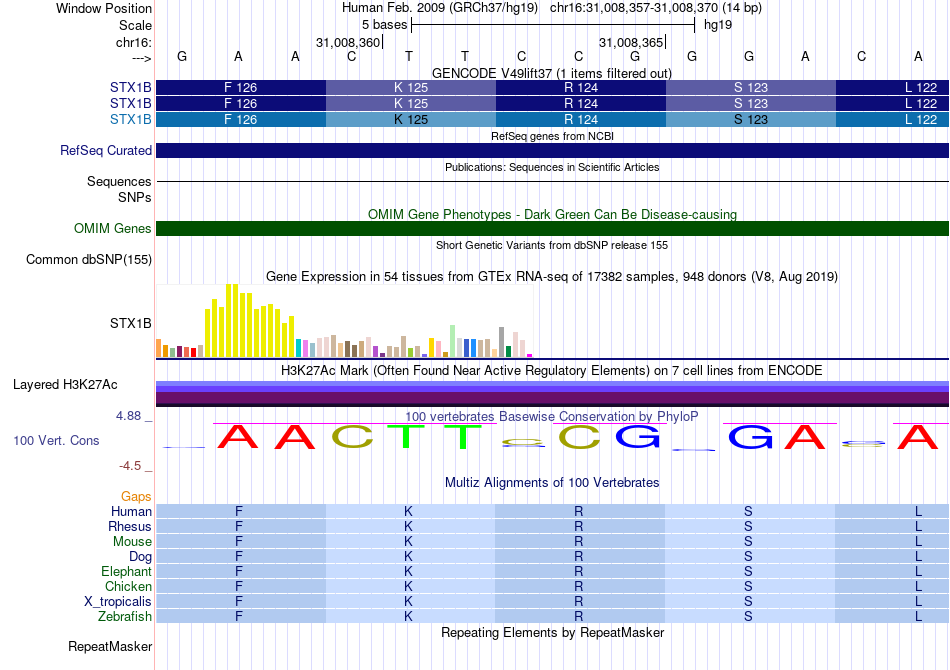Open the GTEx Gene Expression track title
Screen dimensions: 950x670
(552, 276)
